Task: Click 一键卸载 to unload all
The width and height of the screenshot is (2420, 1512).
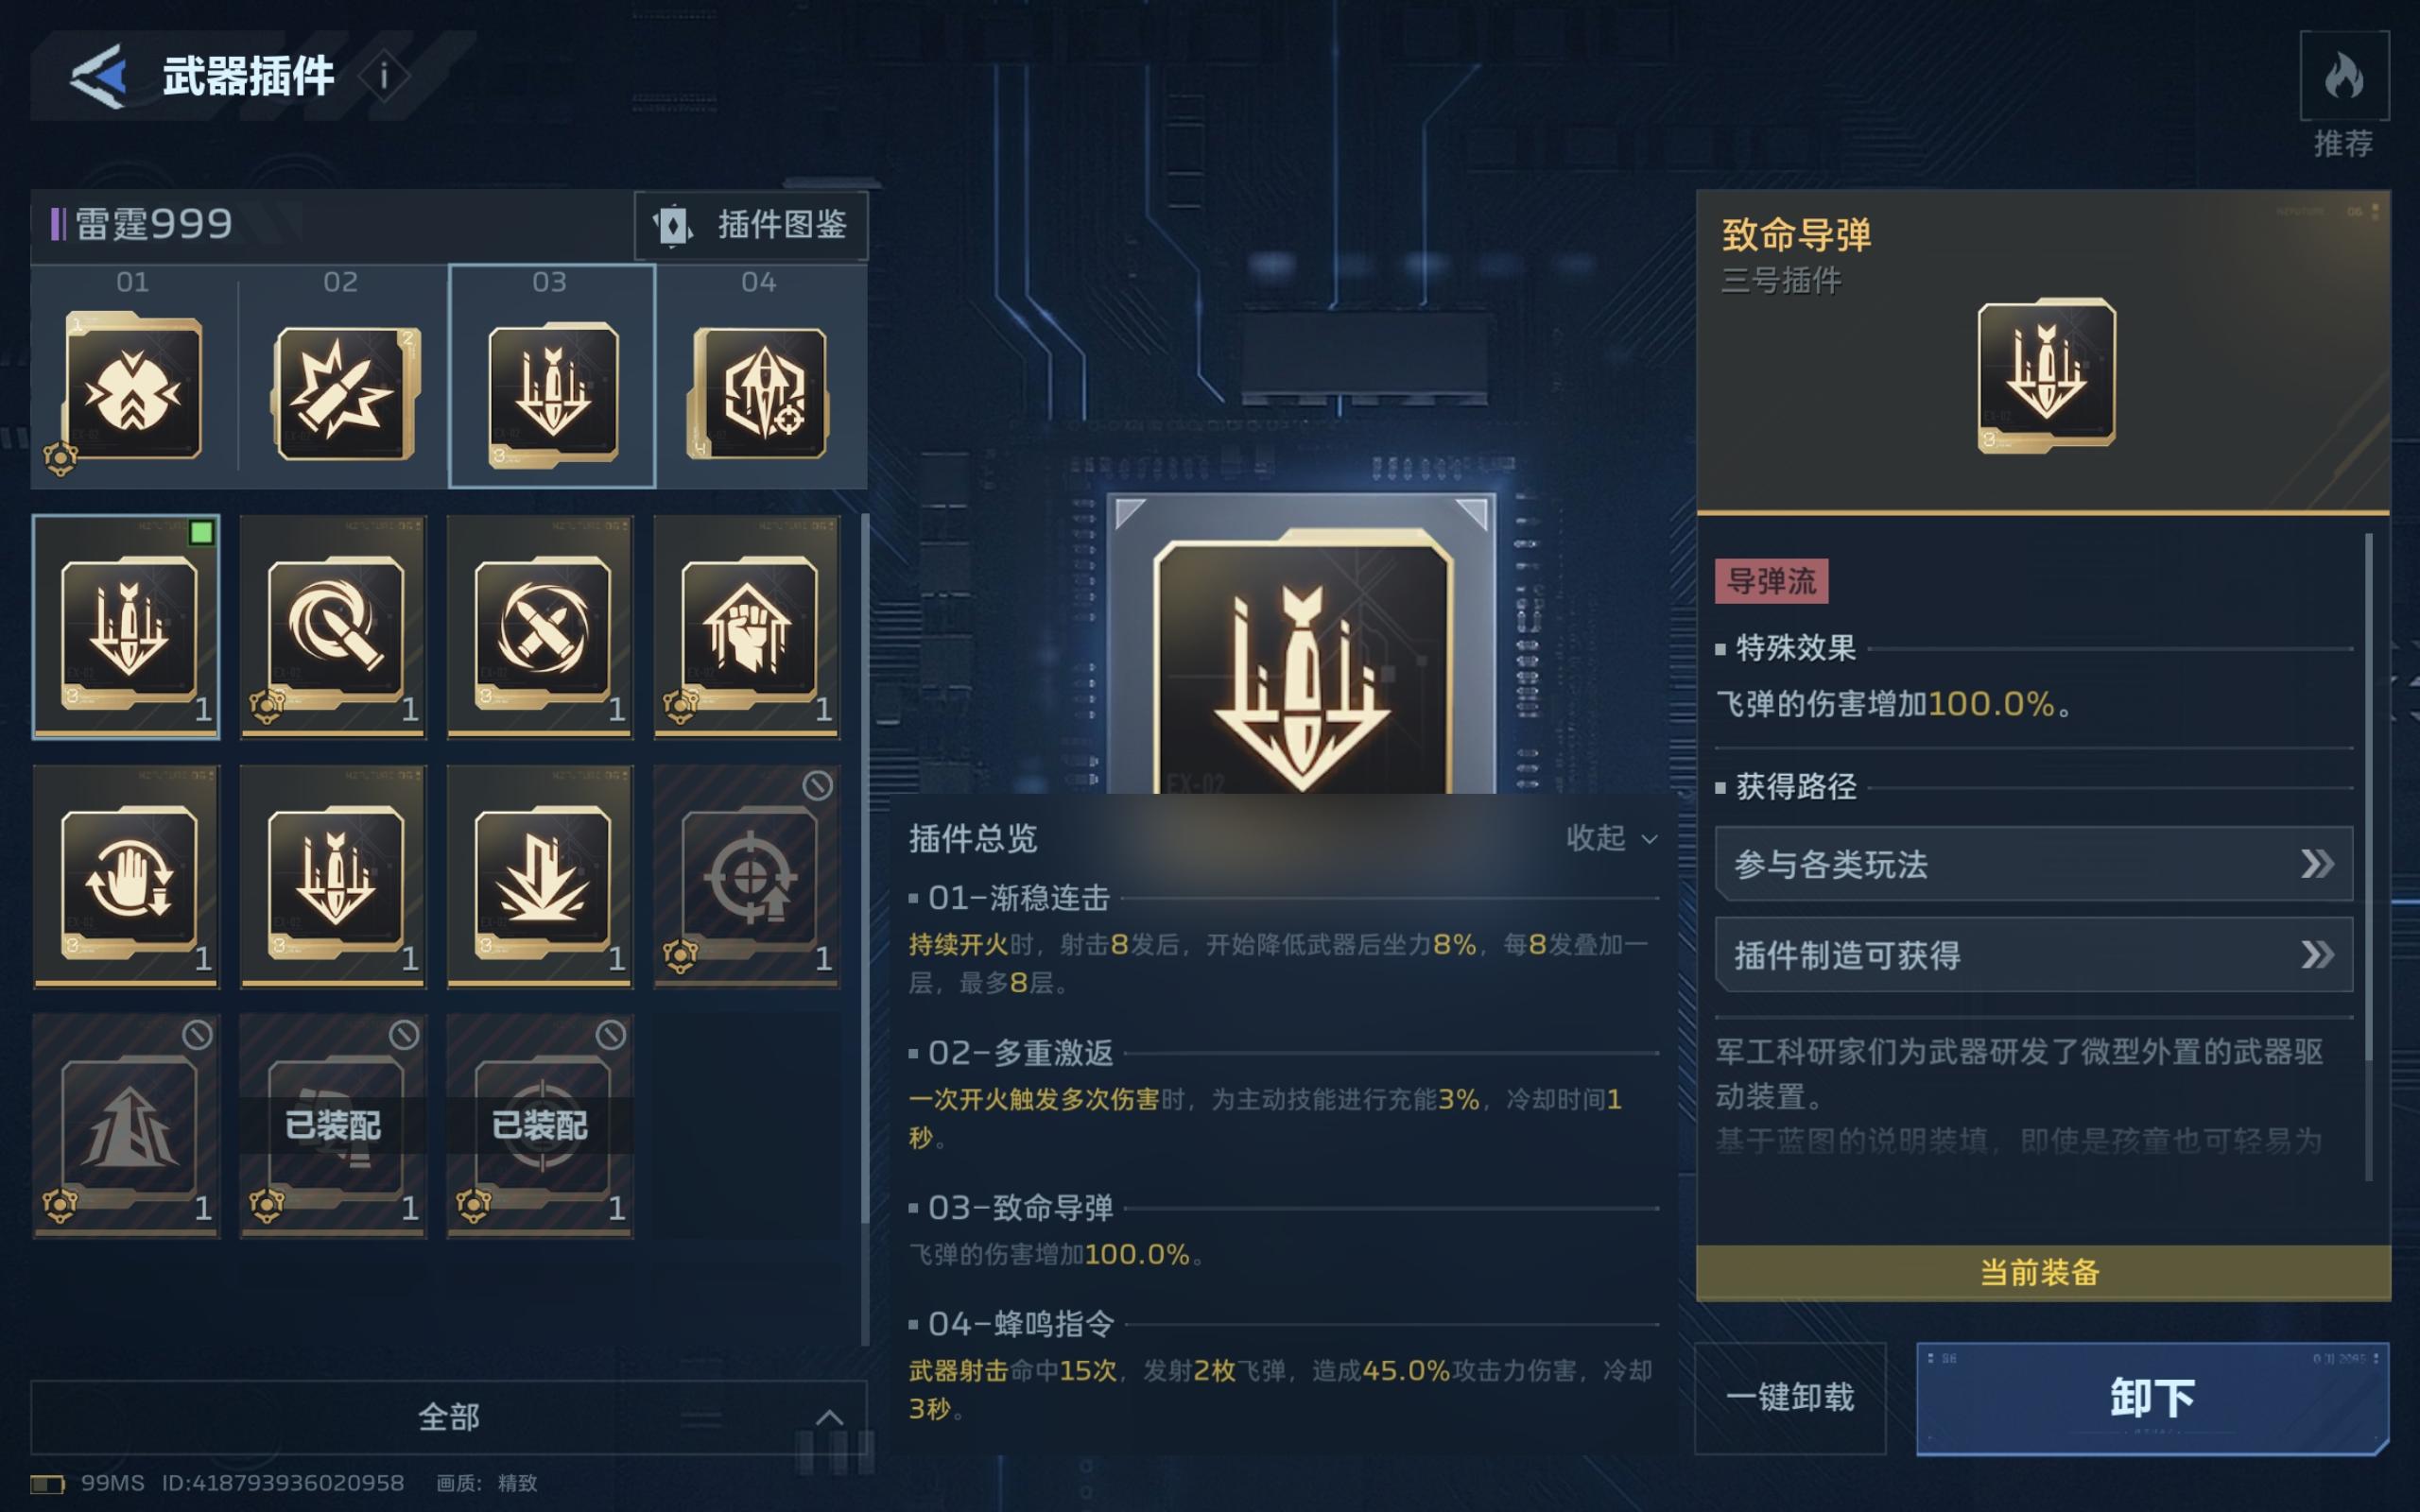Action: (x=1790, y=1398)
